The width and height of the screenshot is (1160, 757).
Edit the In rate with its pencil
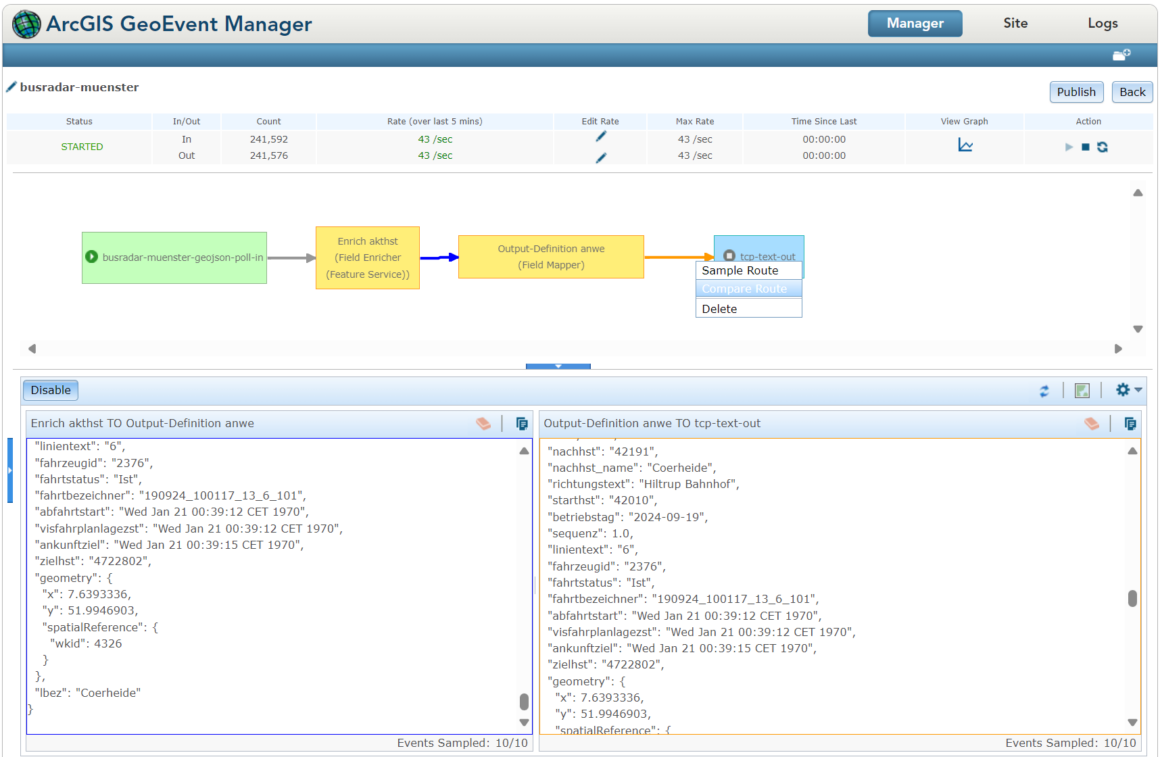click(601, 136)
